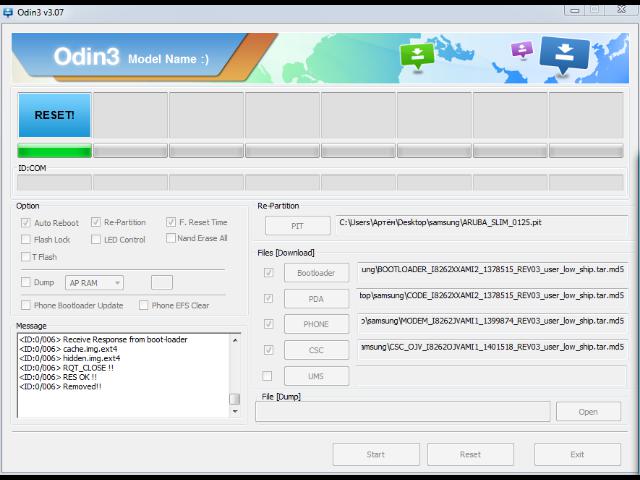This screenshot has width=640, height=480.
Task: Click the PDA file button
Action: (x=316, y=298)
